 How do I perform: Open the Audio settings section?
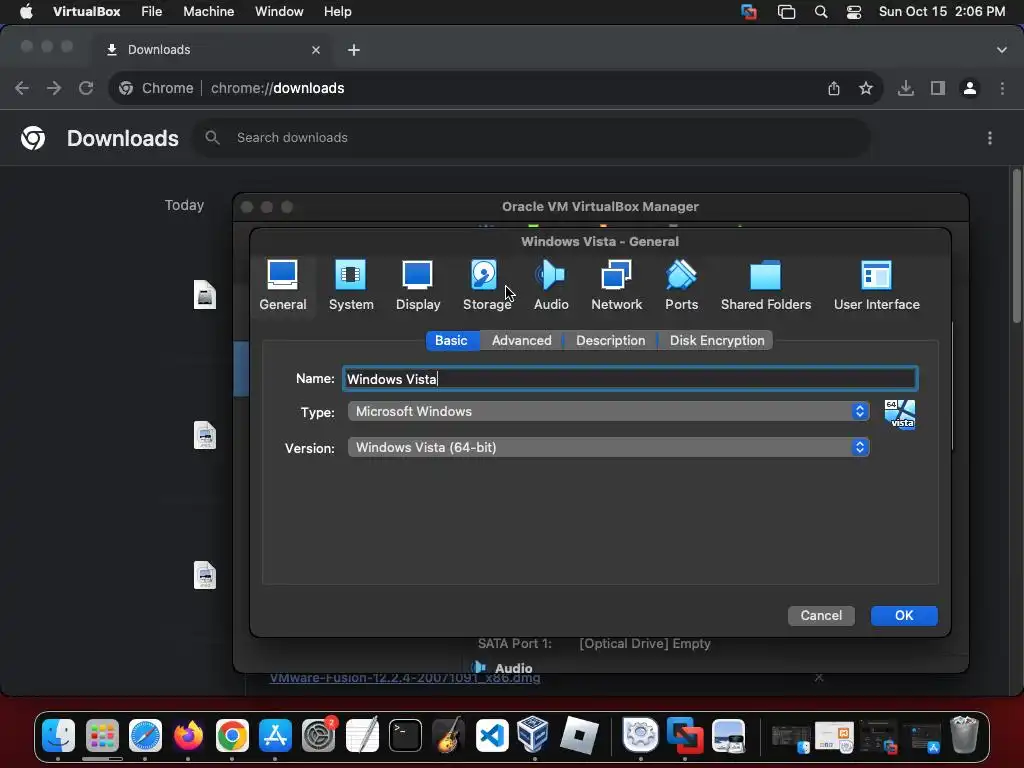pyautogui.click(x=551, y=285)
